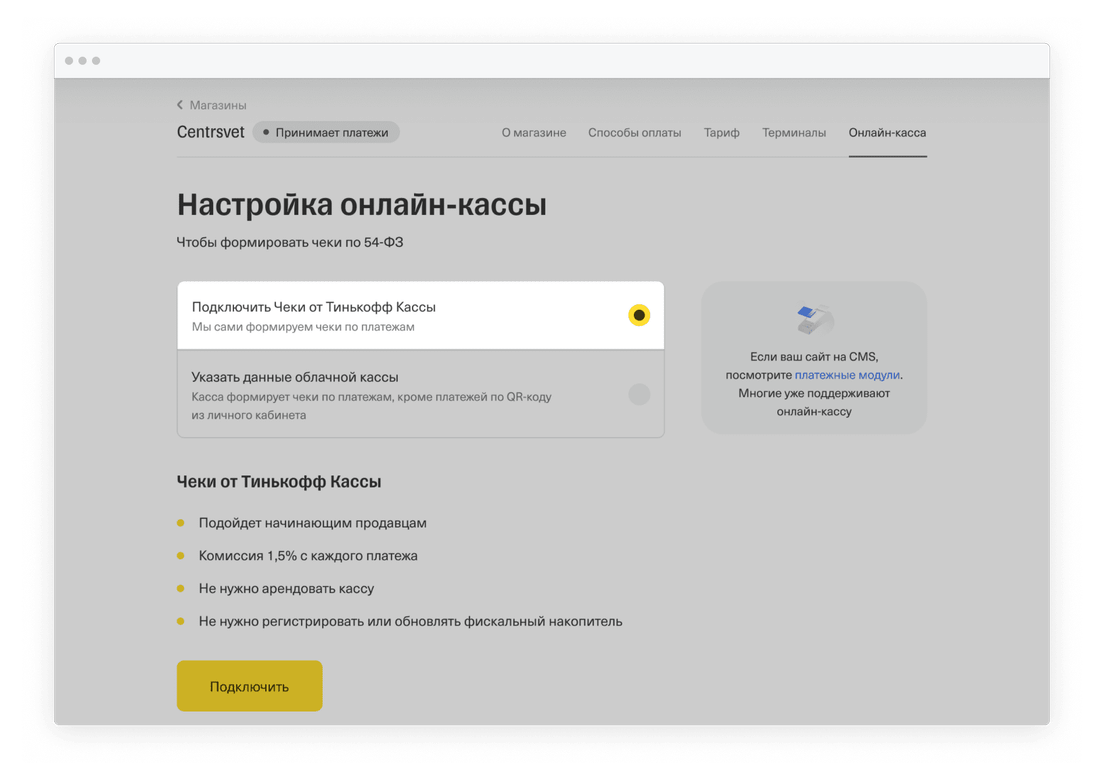Switch to Терминалы tab
This screenshot has width=1104, height=779.
[x=794, y=132]
